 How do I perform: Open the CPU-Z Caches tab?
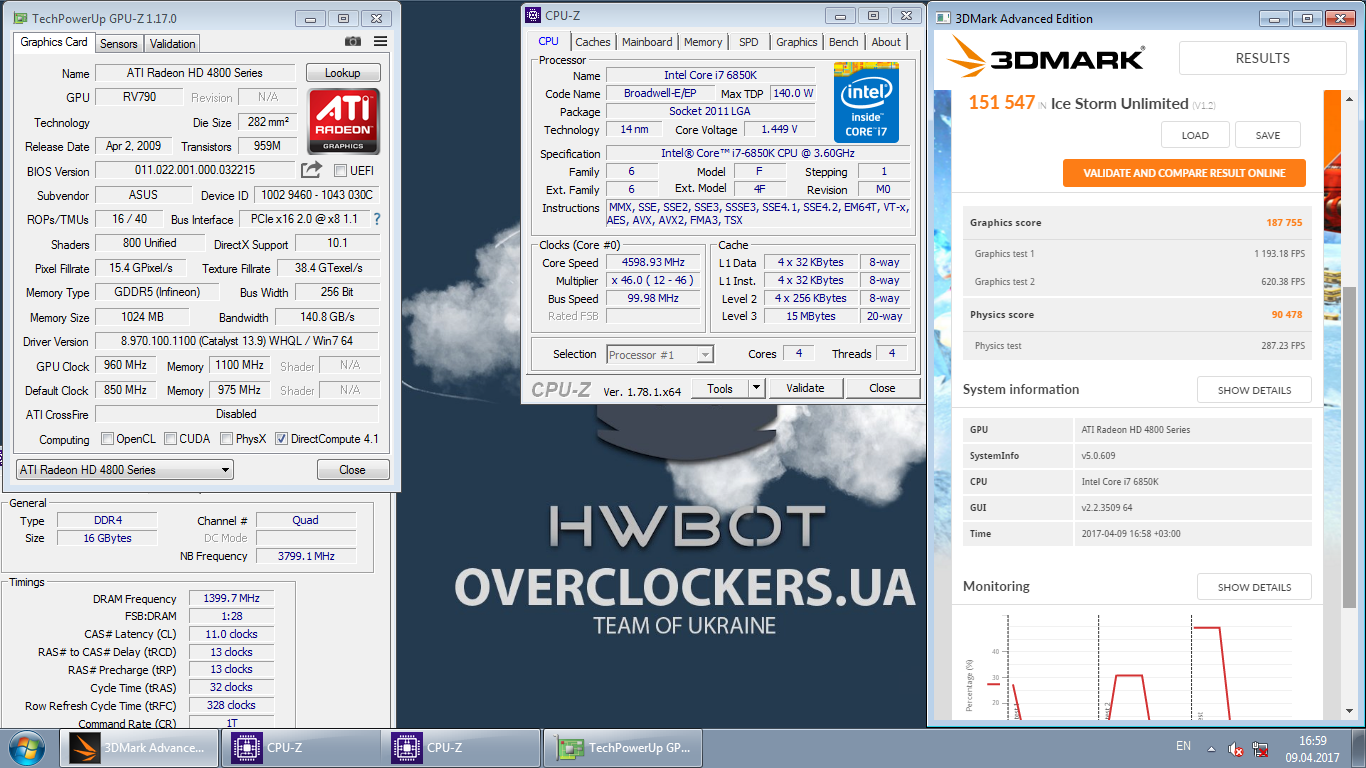(x=593, y=42)
